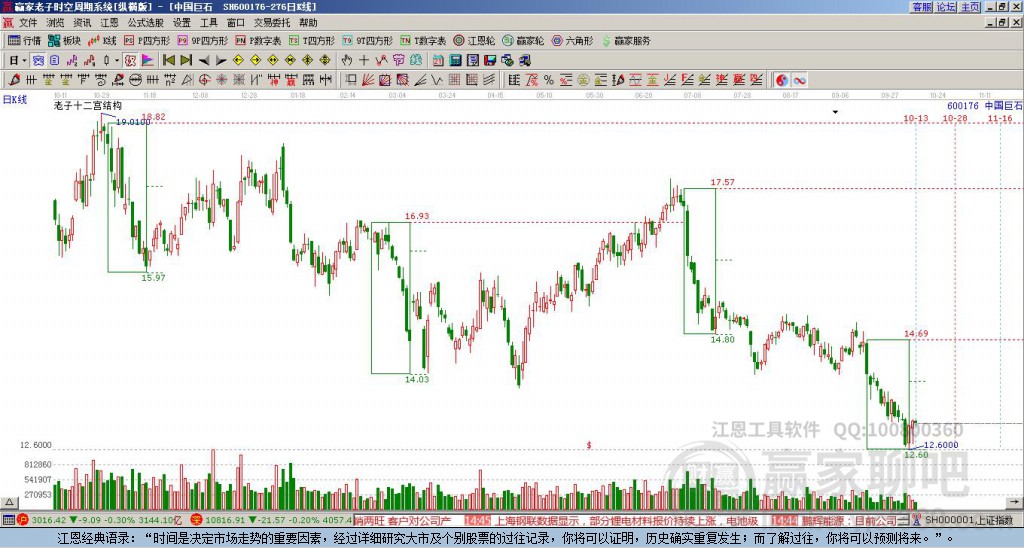1024x548 pixels.
Task: Save chart with the floppy icon
Action: point(490,61)
